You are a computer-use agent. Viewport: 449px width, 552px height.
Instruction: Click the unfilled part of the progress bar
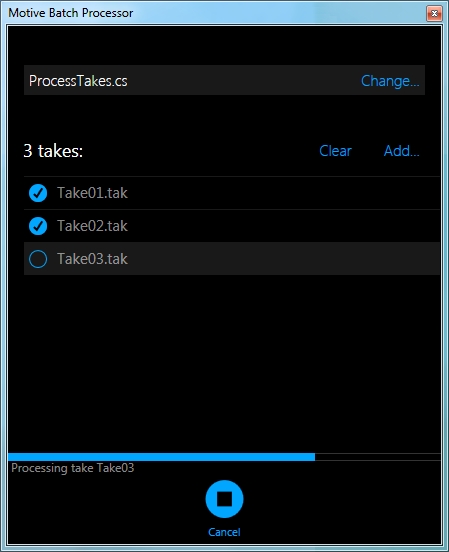[x=378, y=457]
